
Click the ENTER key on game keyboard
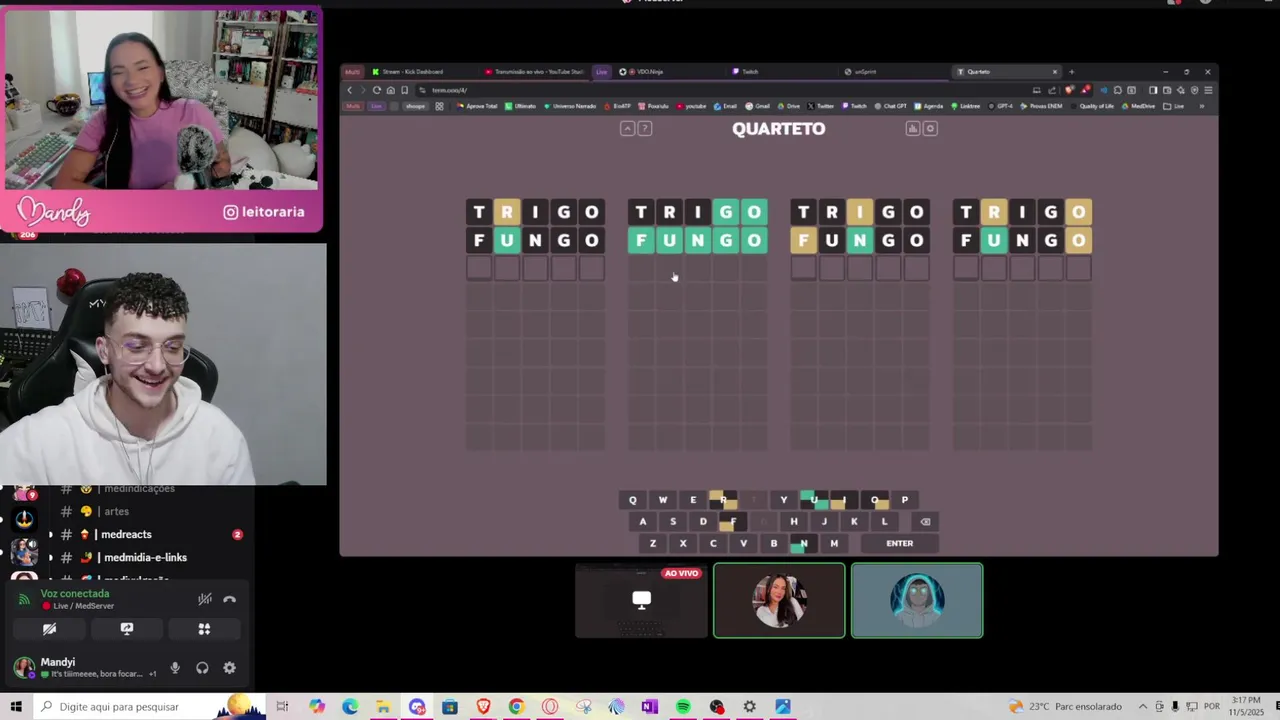[899, 543]
